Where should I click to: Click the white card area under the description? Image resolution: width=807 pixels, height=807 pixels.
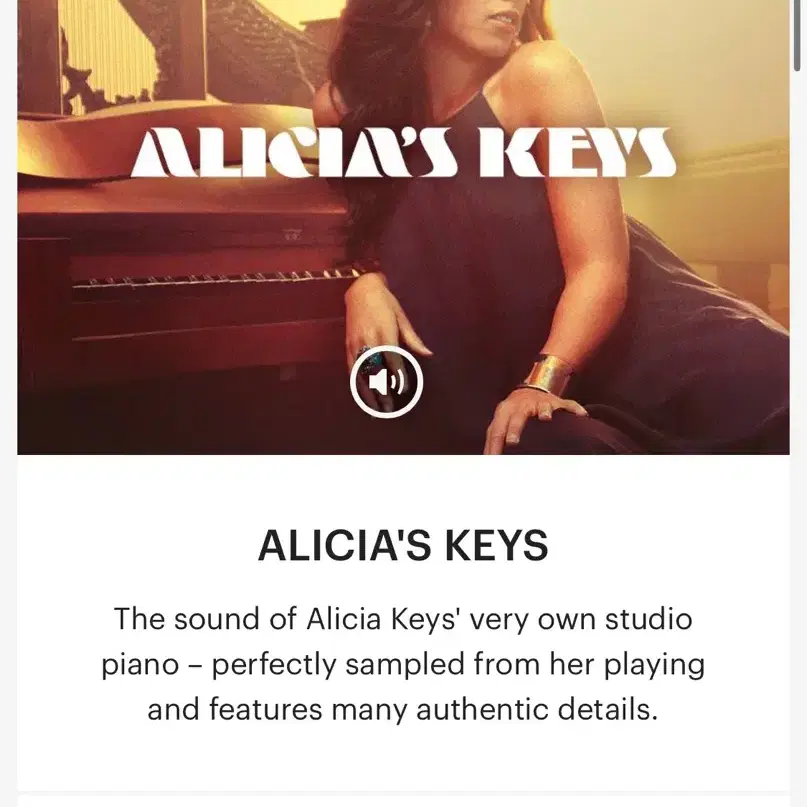[x=403, y=759]
